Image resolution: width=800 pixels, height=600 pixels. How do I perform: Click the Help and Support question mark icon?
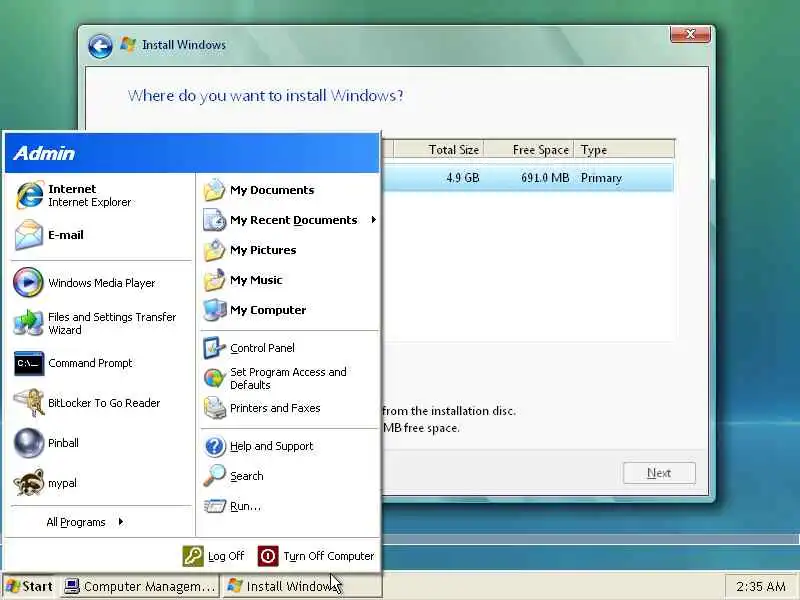(x=214, y=446)
